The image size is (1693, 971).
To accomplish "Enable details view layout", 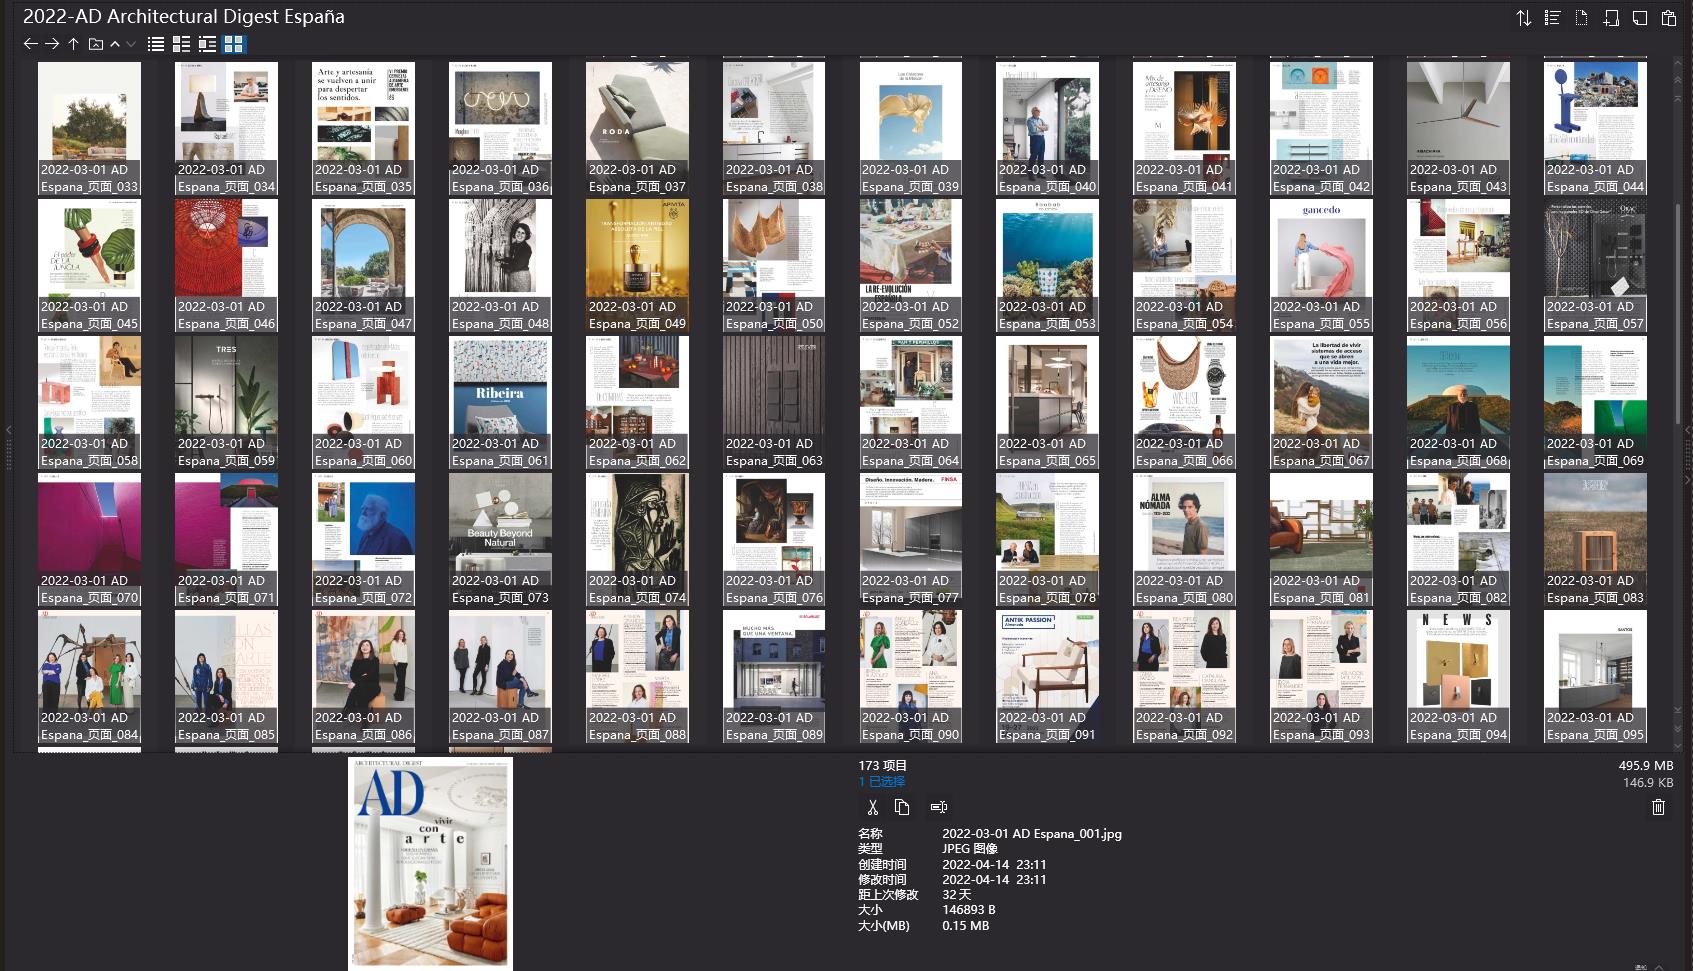I will (x=181, y=43).
